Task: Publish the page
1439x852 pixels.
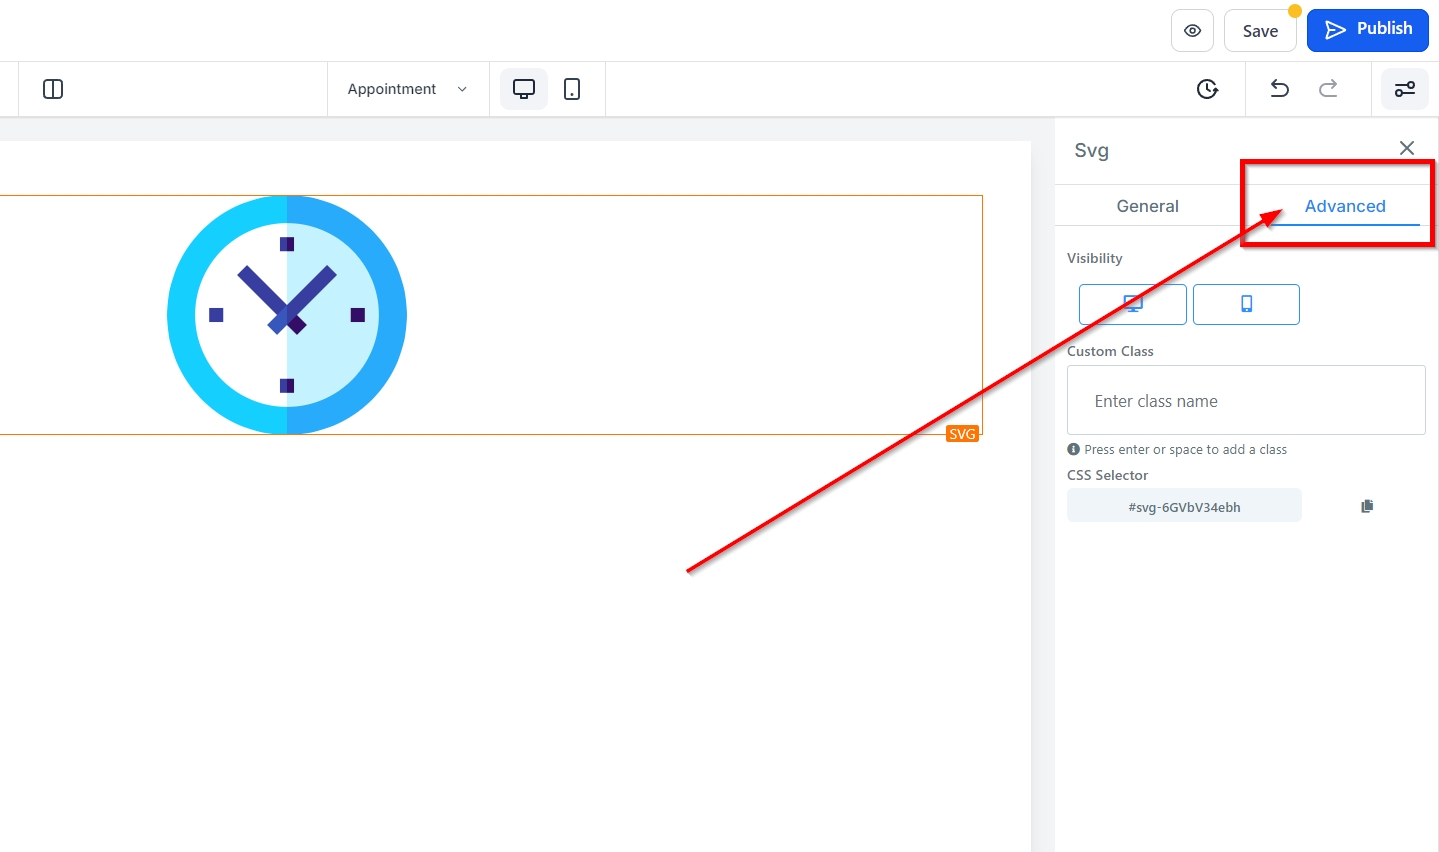Action: coord(1367,30)
